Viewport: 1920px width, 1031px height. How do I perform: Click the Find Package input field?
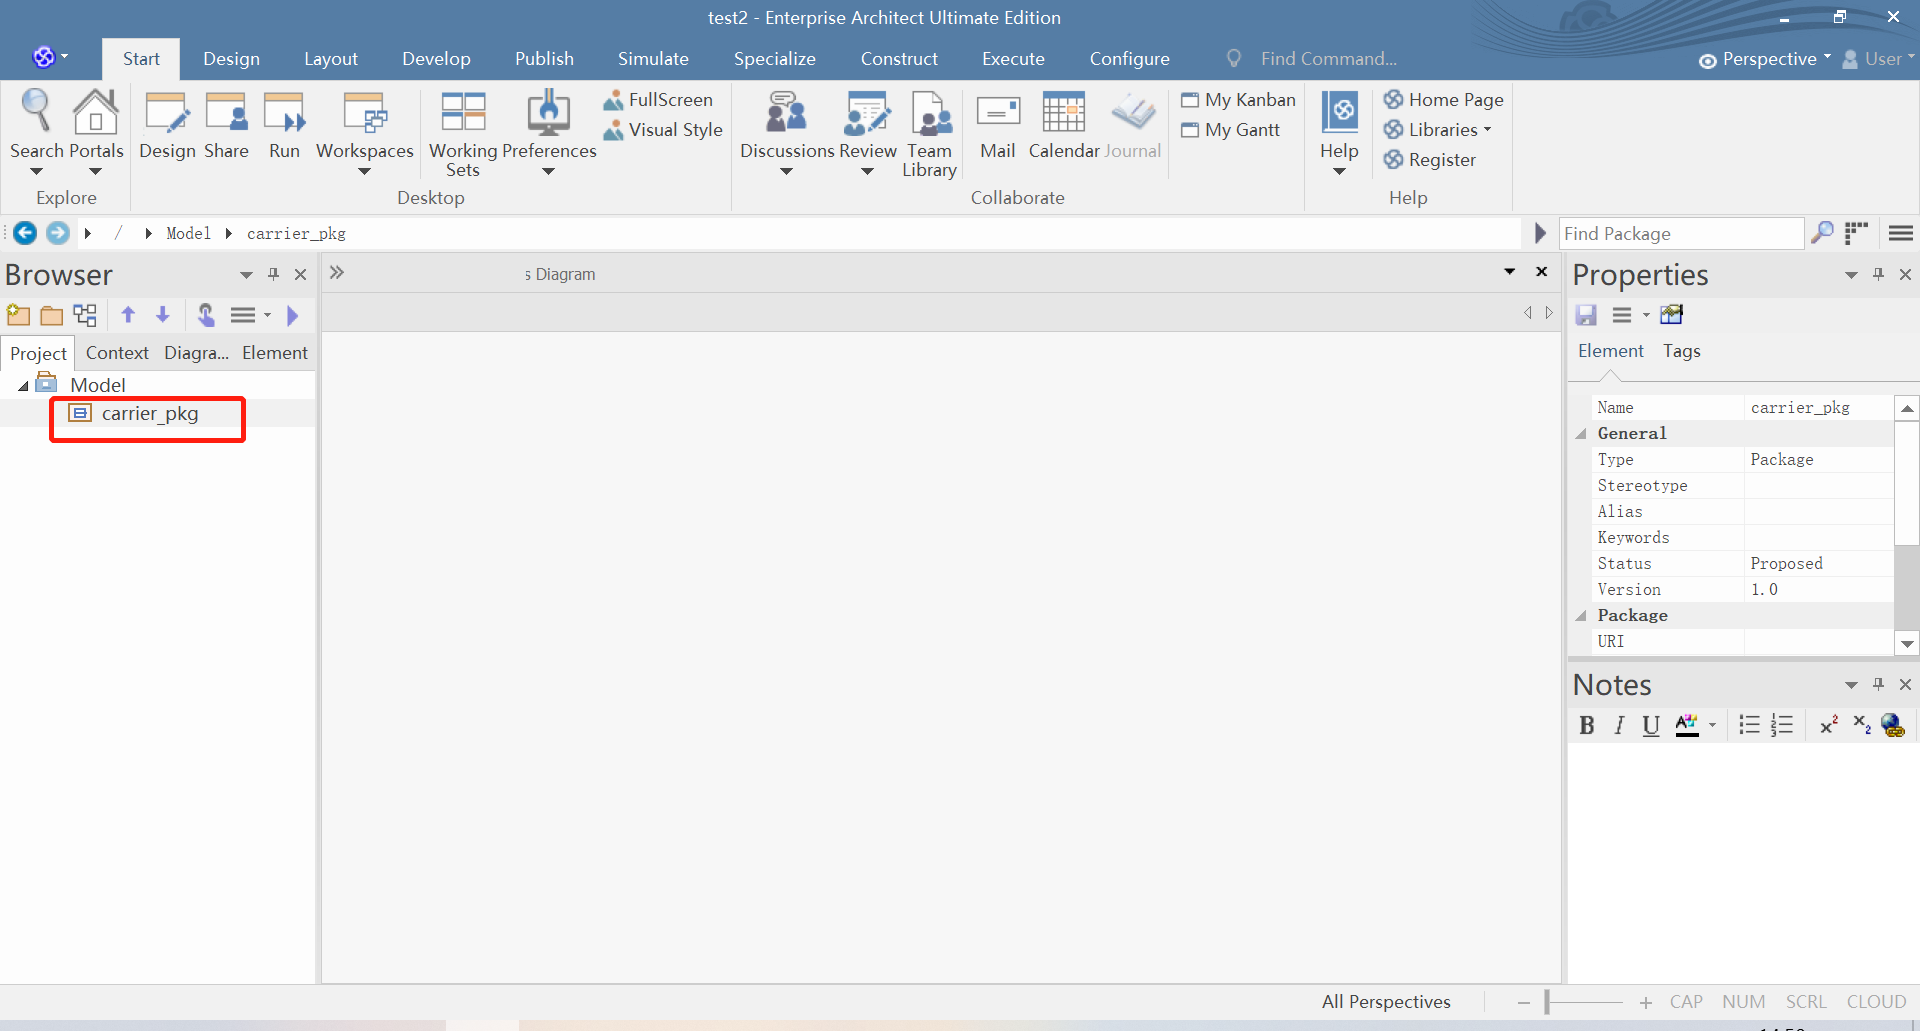click(x=1681, y=233)
